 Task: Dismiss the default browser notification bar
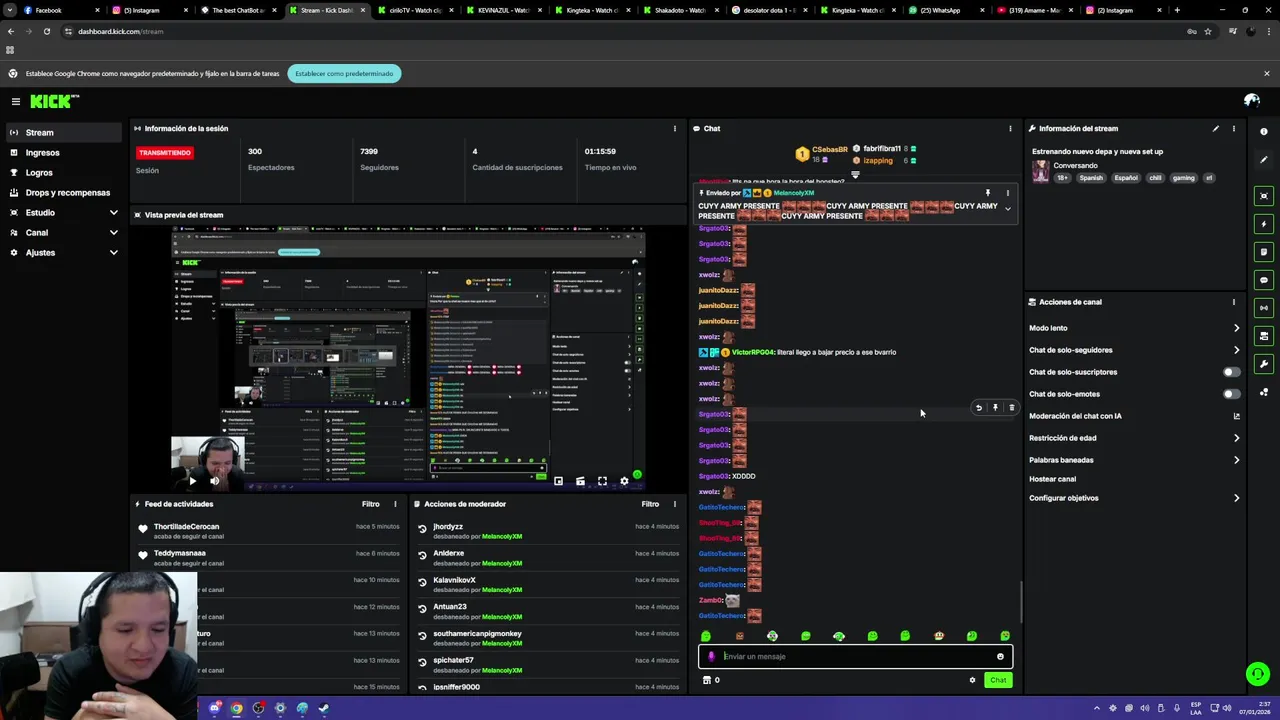tap(1266, 73)
